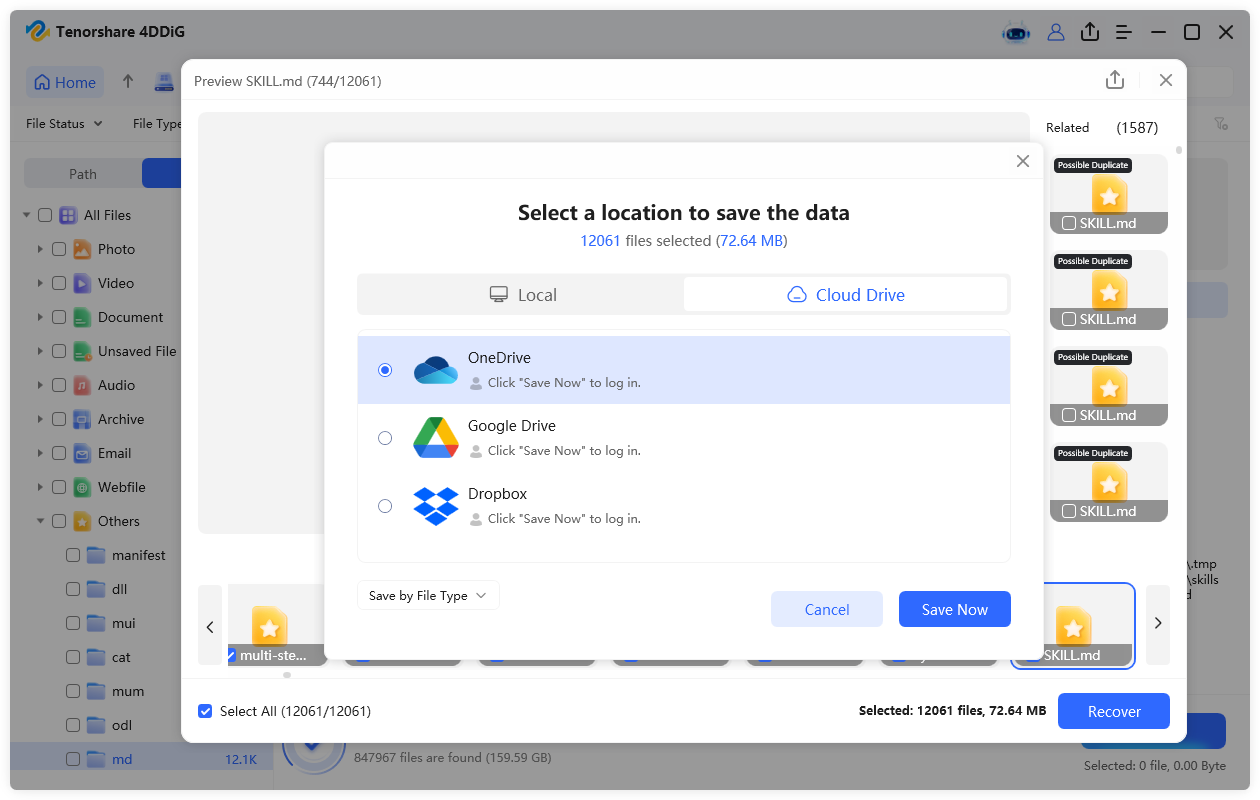Close the Preview SKILL.md window
This screenshot has width=1260, height=800.
1166,80
